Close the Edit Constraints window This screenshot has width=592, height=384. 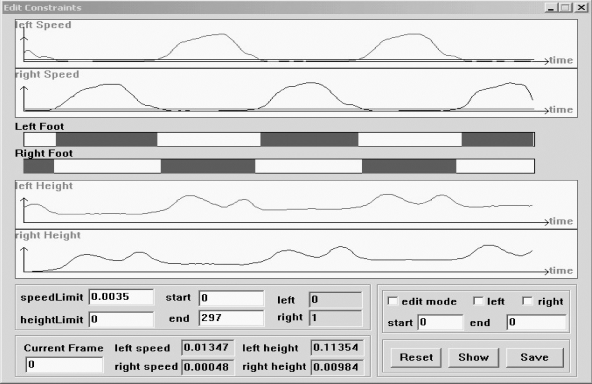pyautogui.click(x=581, y=8)
